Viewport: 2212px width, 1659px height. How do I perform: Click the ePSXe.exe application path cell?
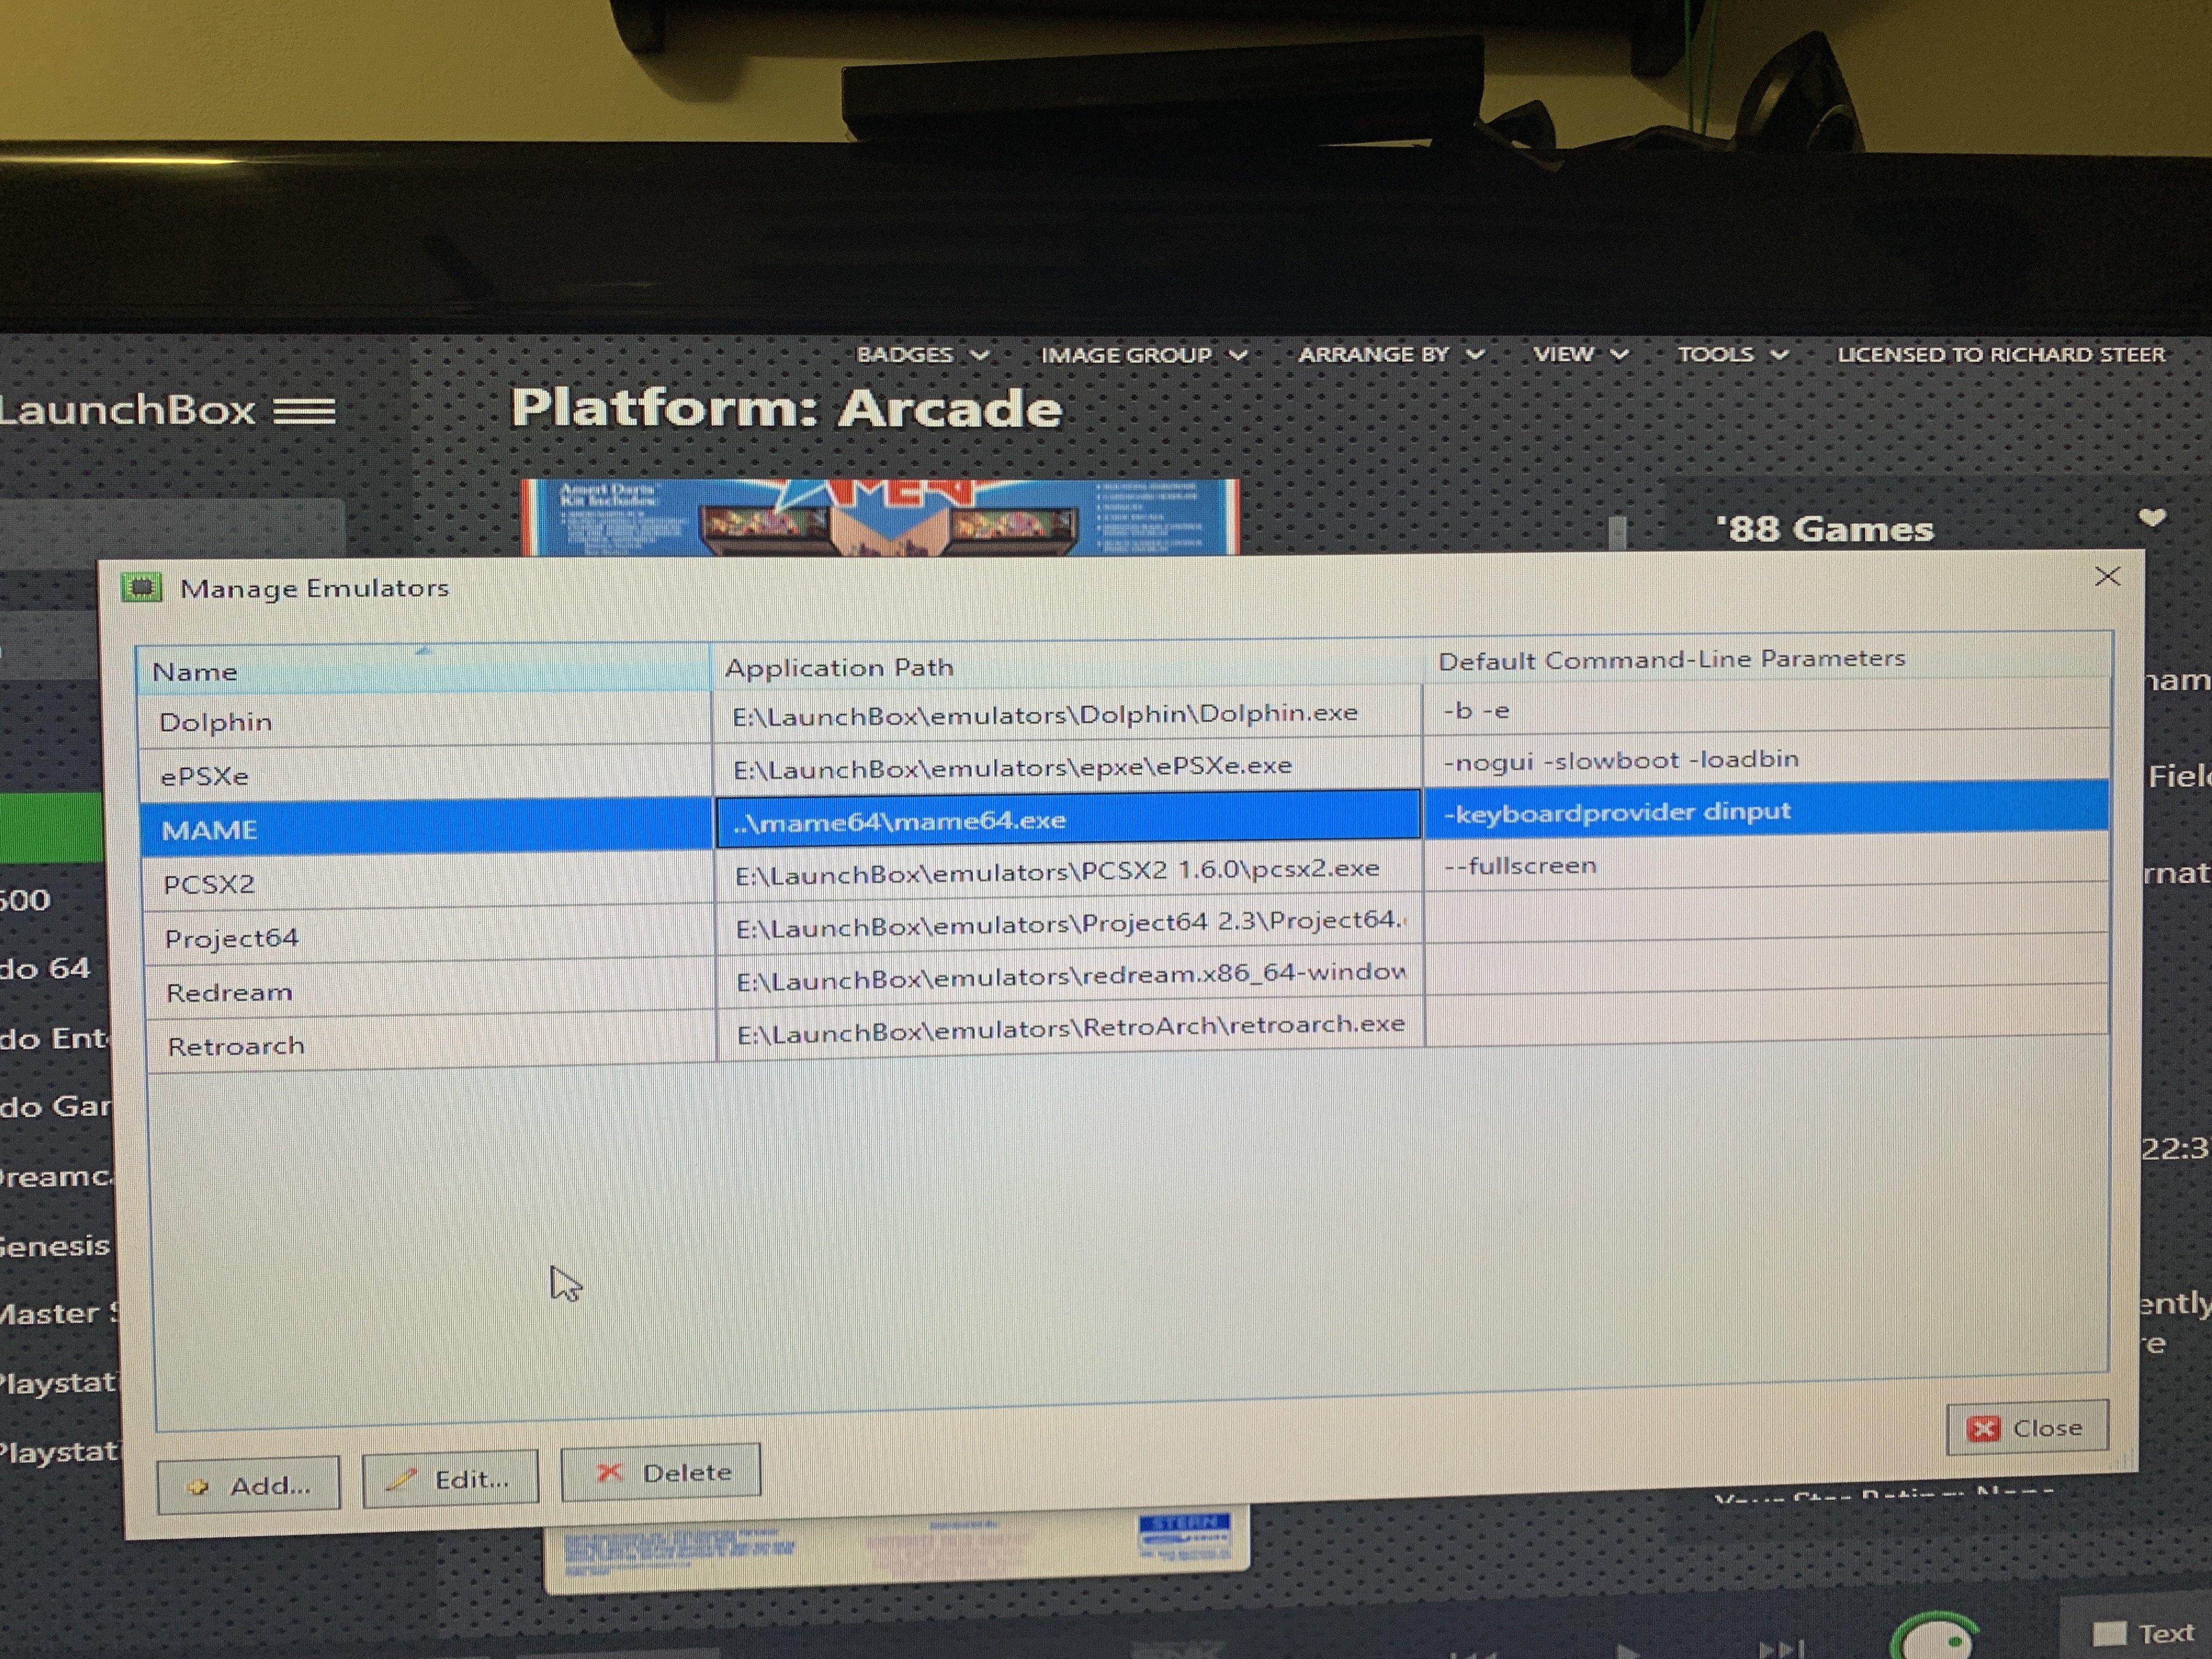click(1067, 767)
